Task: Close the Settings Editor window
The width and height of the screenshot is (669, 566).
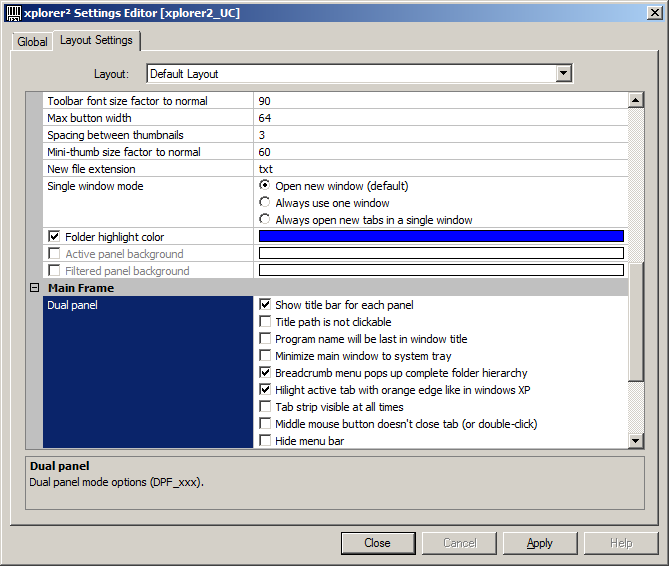Action: coord(654,13)
